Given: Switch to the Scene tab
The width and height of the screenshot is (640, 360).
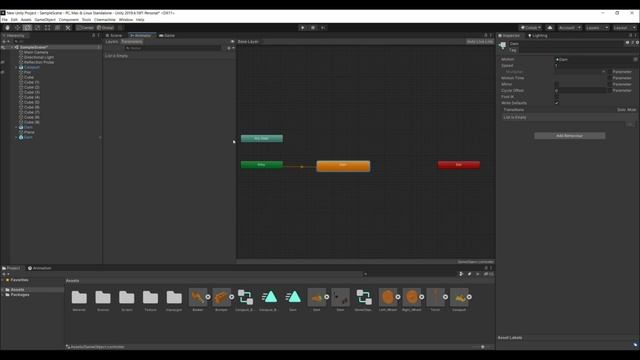Looking at the screenshot, I should 114,36.
